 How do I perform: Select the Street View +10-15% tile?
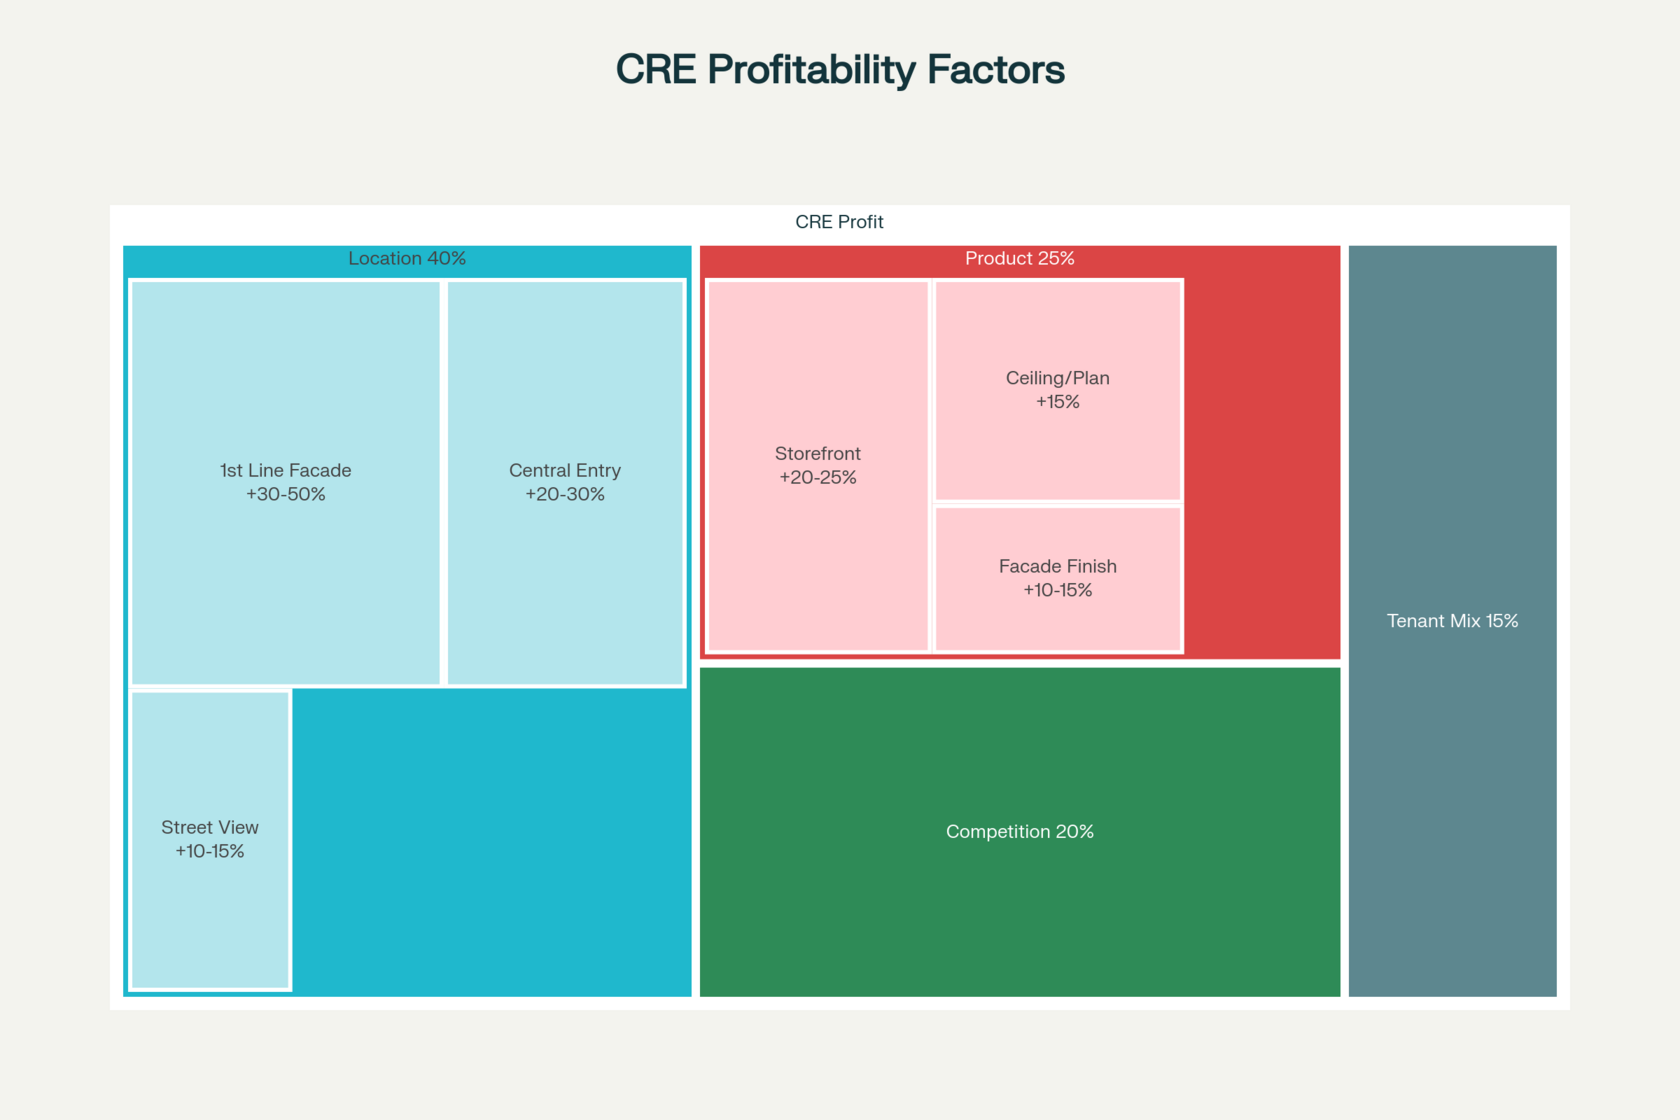click(x=210, y=840)
